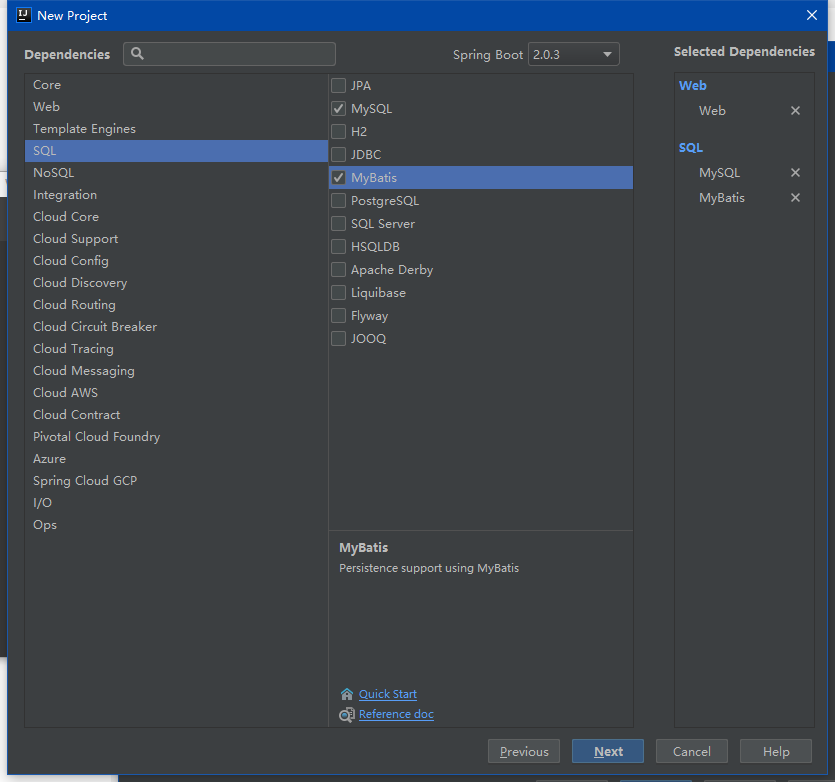This screenshot has height=782, width=835.
Task: Click the Quick Start home icon
Action: (x=347, y=694)
